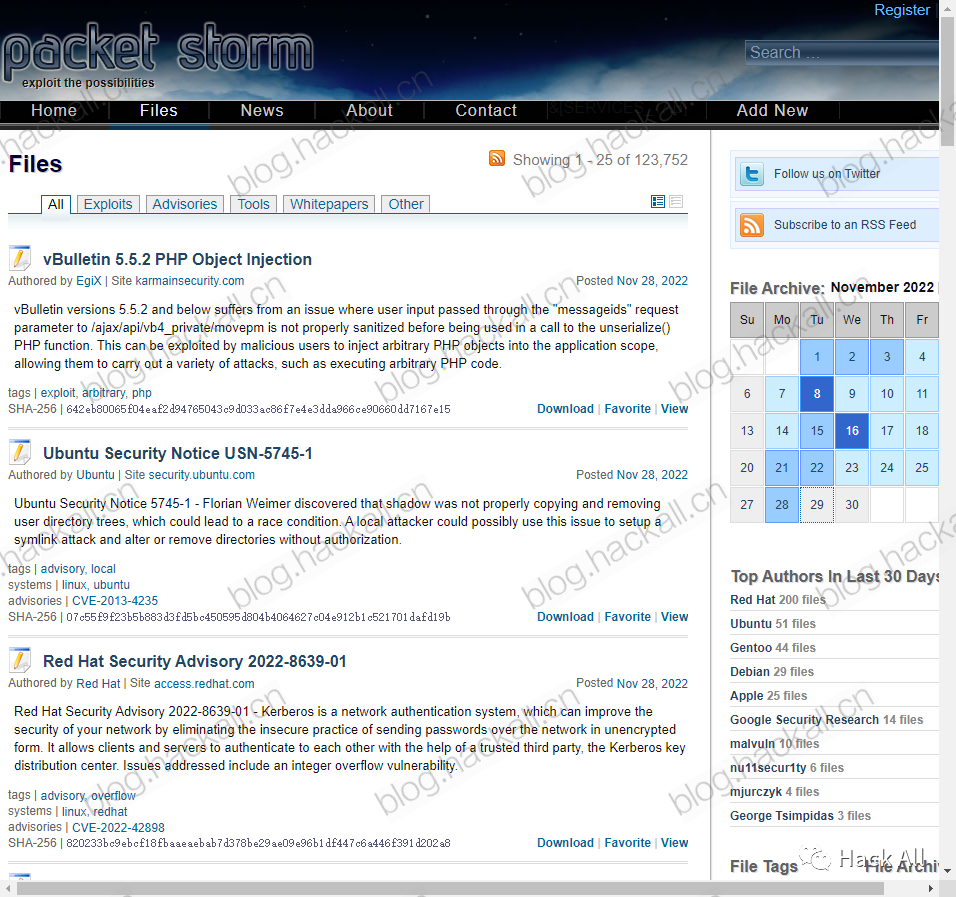956x897 pixels.
Task: Select the Tools tab
Action: [254, 204]
